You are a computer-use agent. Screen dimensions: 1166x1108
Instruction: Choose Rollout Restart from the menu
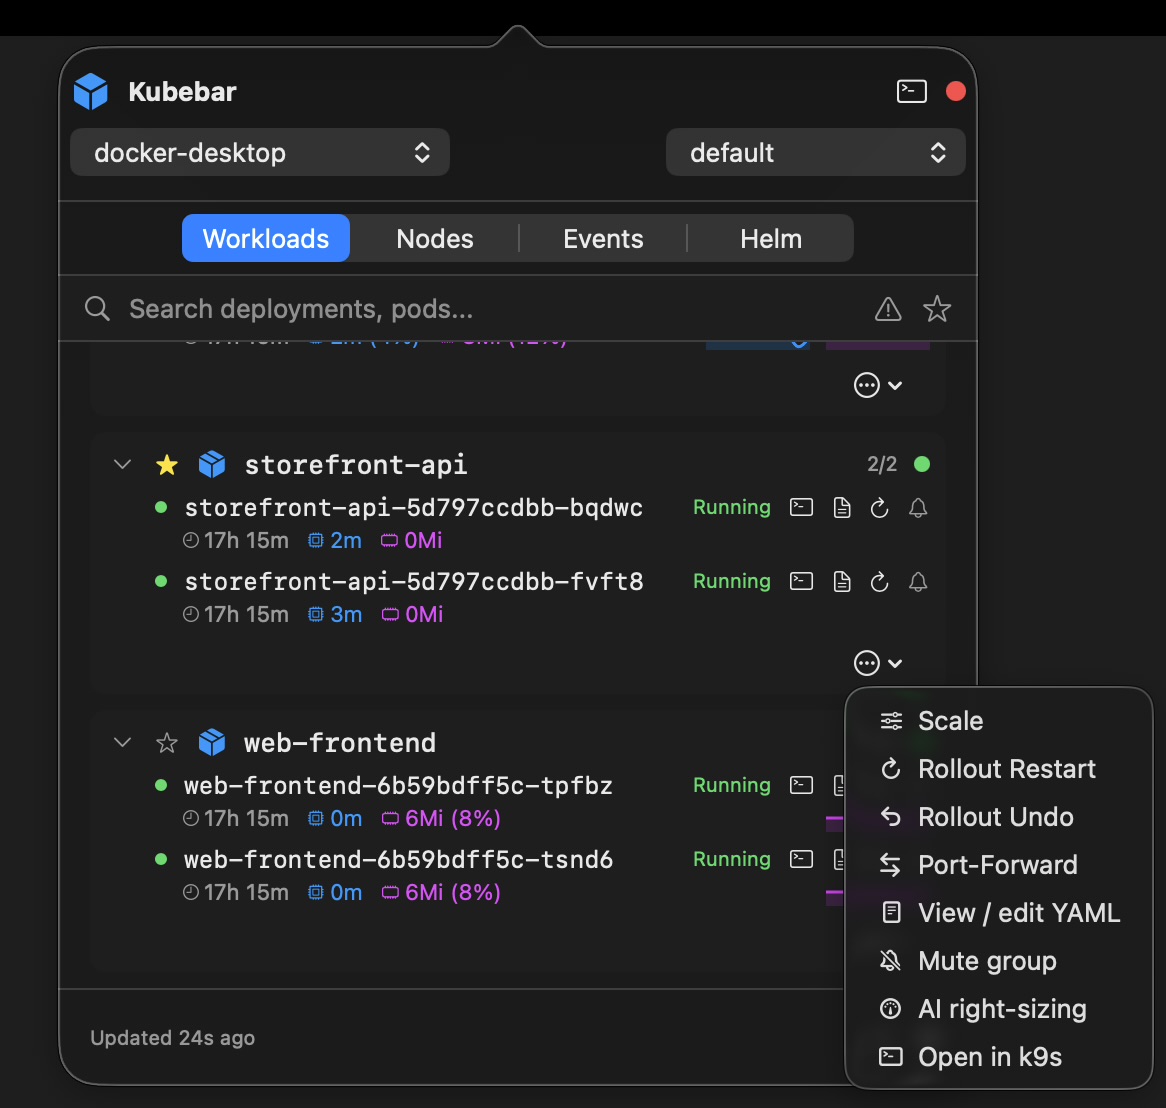[999, 769]
